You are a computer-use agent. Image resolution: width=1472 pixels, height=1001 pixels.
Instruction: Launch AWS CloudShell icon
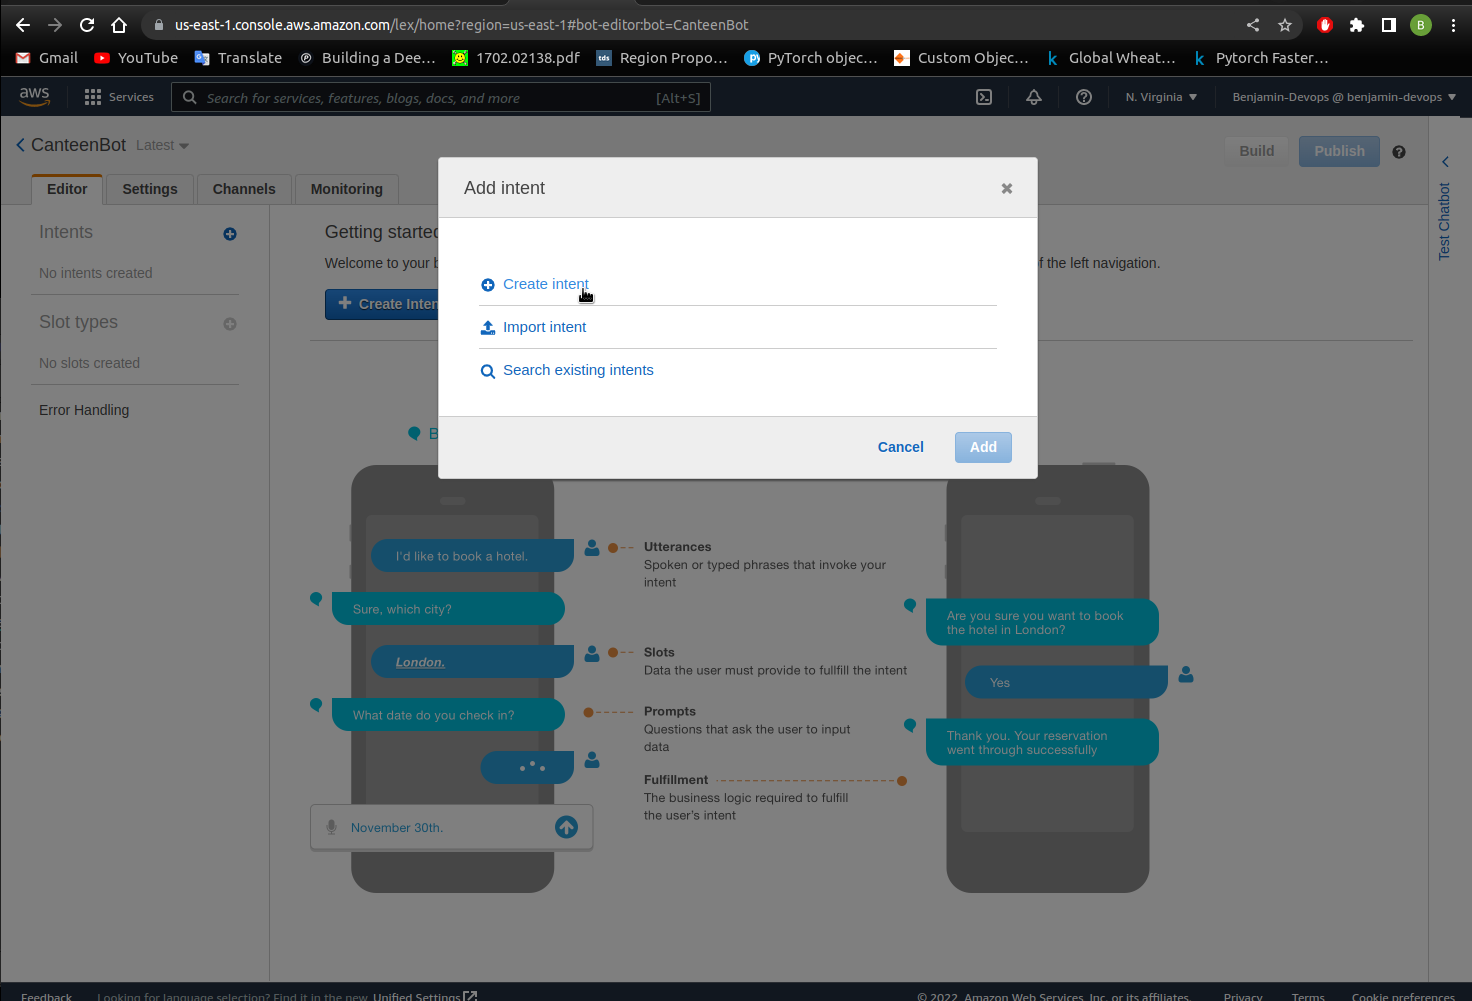click(984, 97)
